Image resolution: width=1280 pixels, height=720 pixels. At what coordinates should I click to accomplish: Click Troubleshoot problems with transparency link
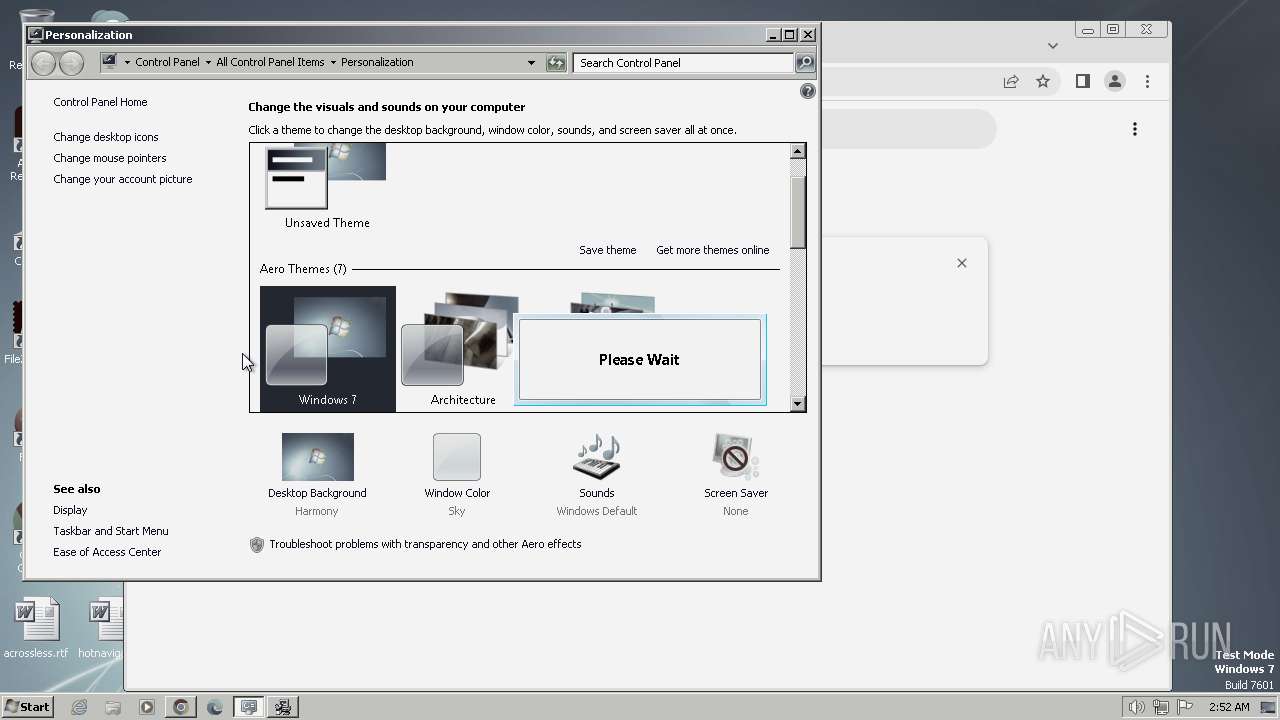(x=425, y=544)
